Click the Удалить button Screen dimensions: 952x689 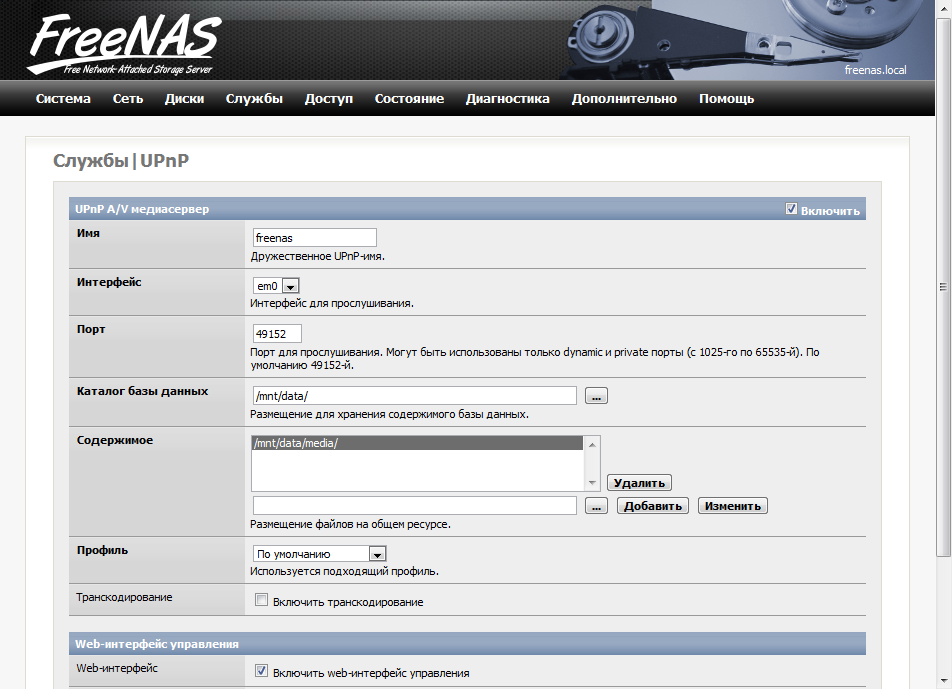click(x=639, y=483)
